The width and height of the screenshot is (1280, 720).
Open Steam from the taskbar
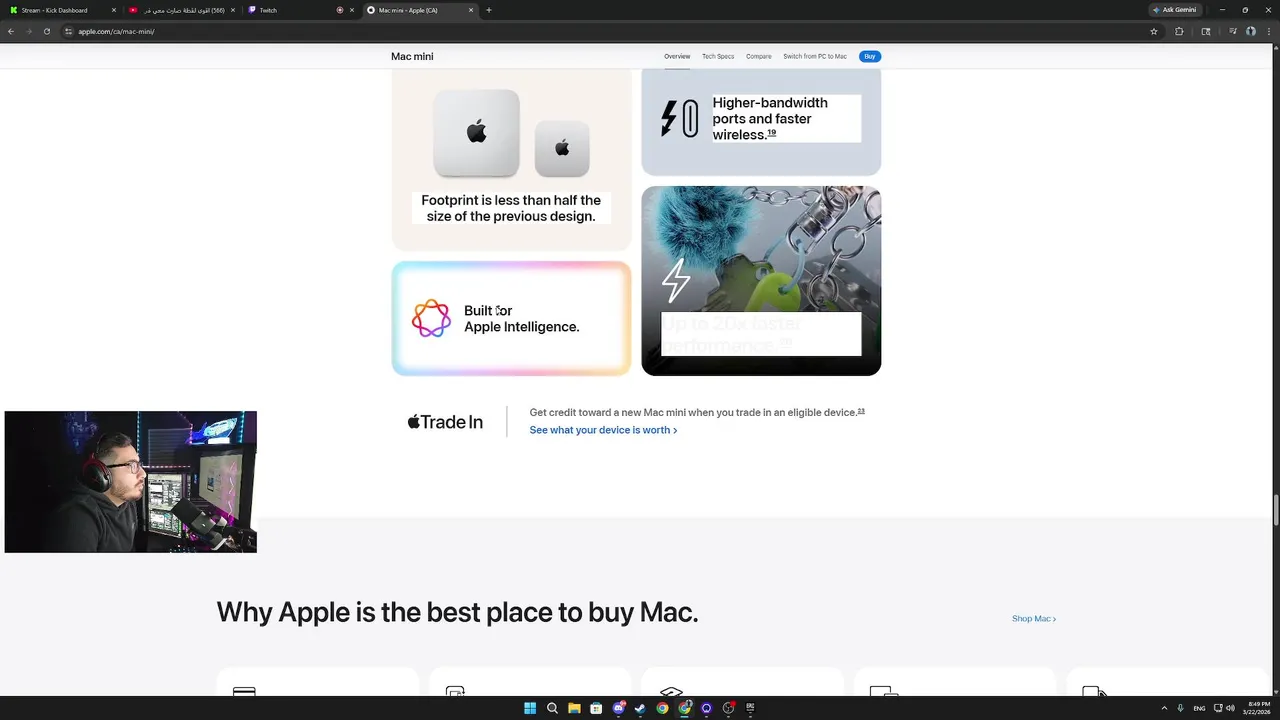pos(640,708)
